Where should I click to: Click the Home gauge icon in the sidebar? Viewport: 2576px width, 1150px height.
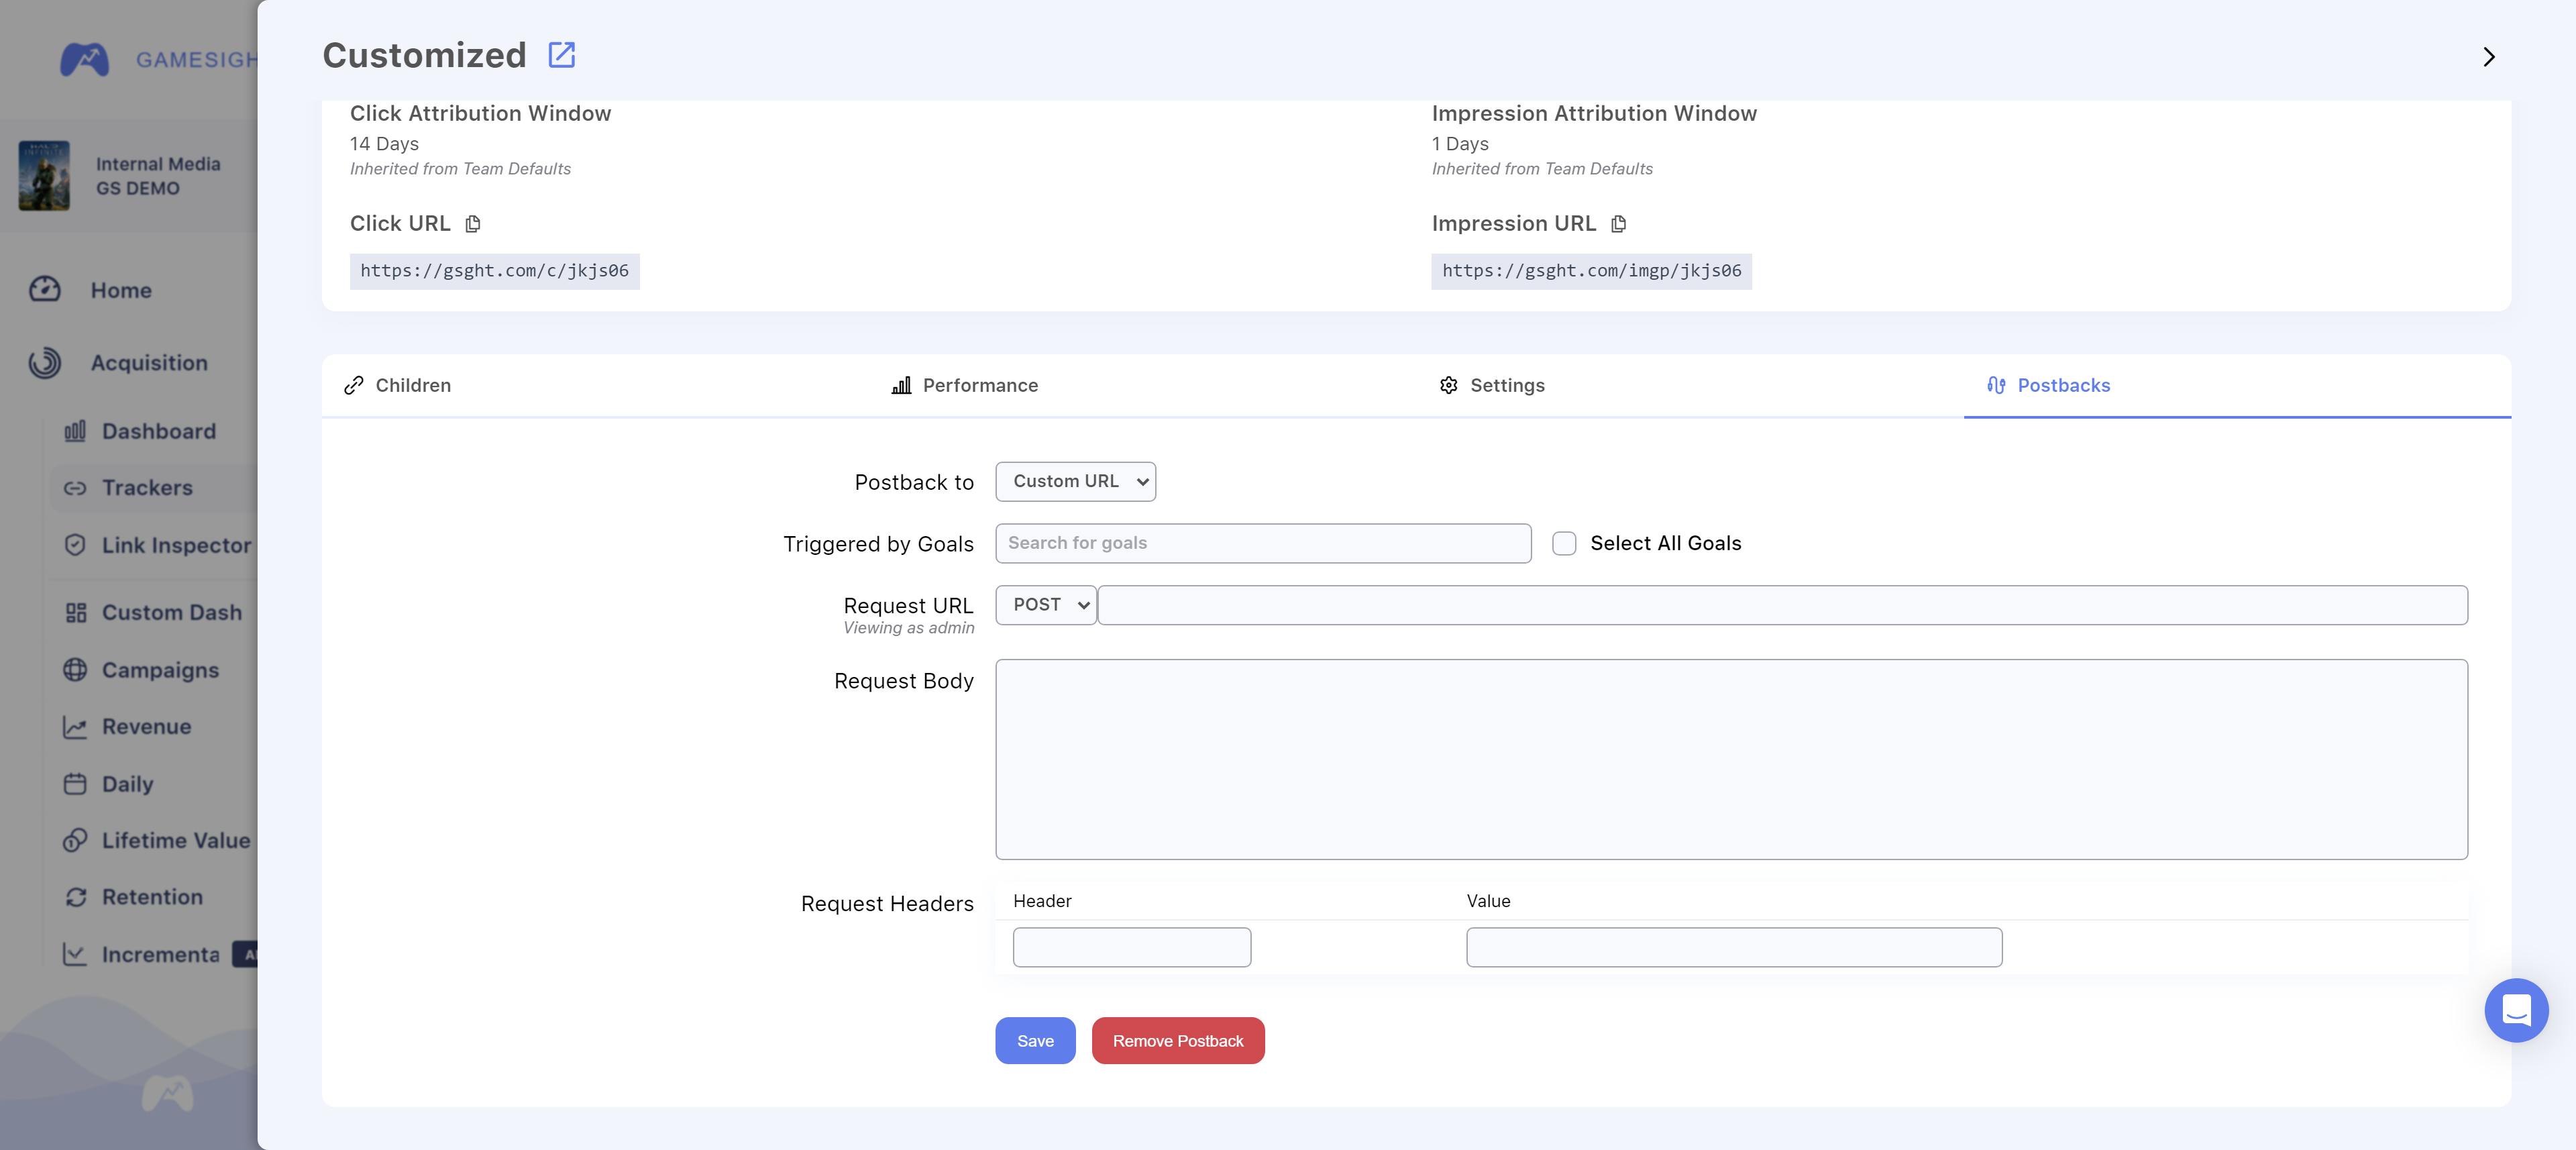click(x=45, y=290)
